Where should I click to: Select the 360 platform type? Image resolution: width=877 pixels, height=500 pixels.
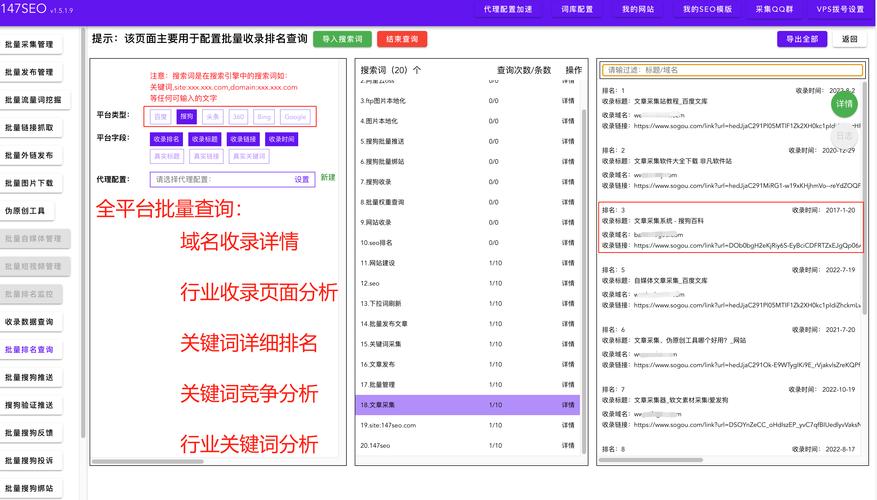tap(238, 116)
